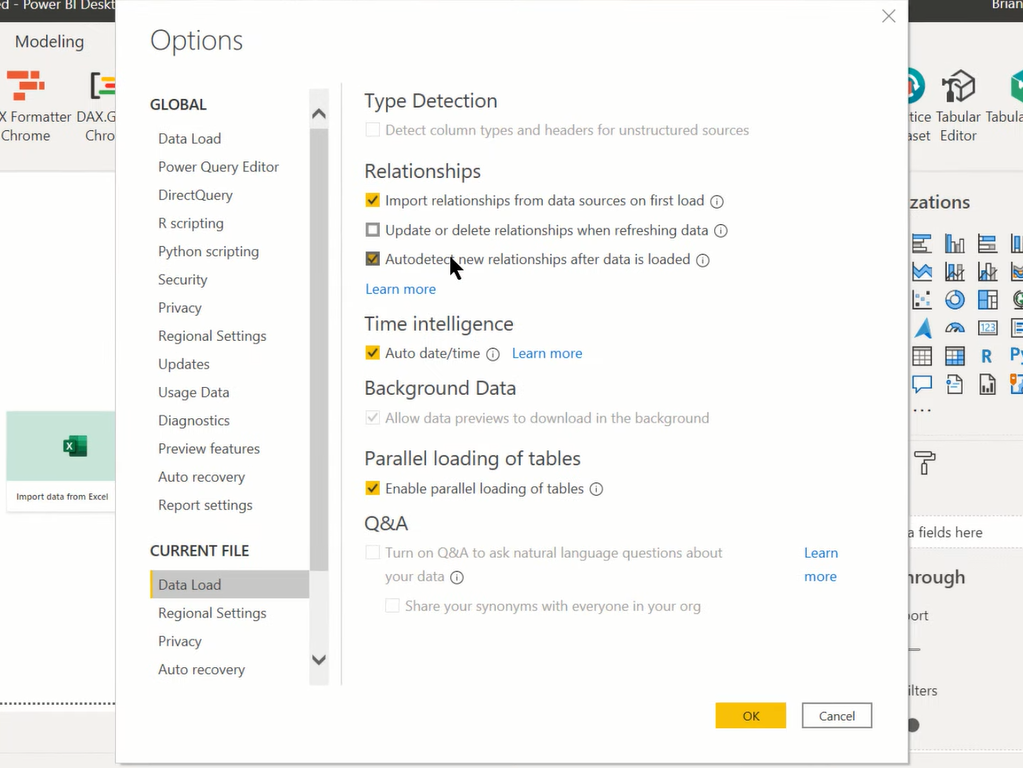Select the blue arrow map visual
Screen dimensions: 1023x768
coord(923,328)
